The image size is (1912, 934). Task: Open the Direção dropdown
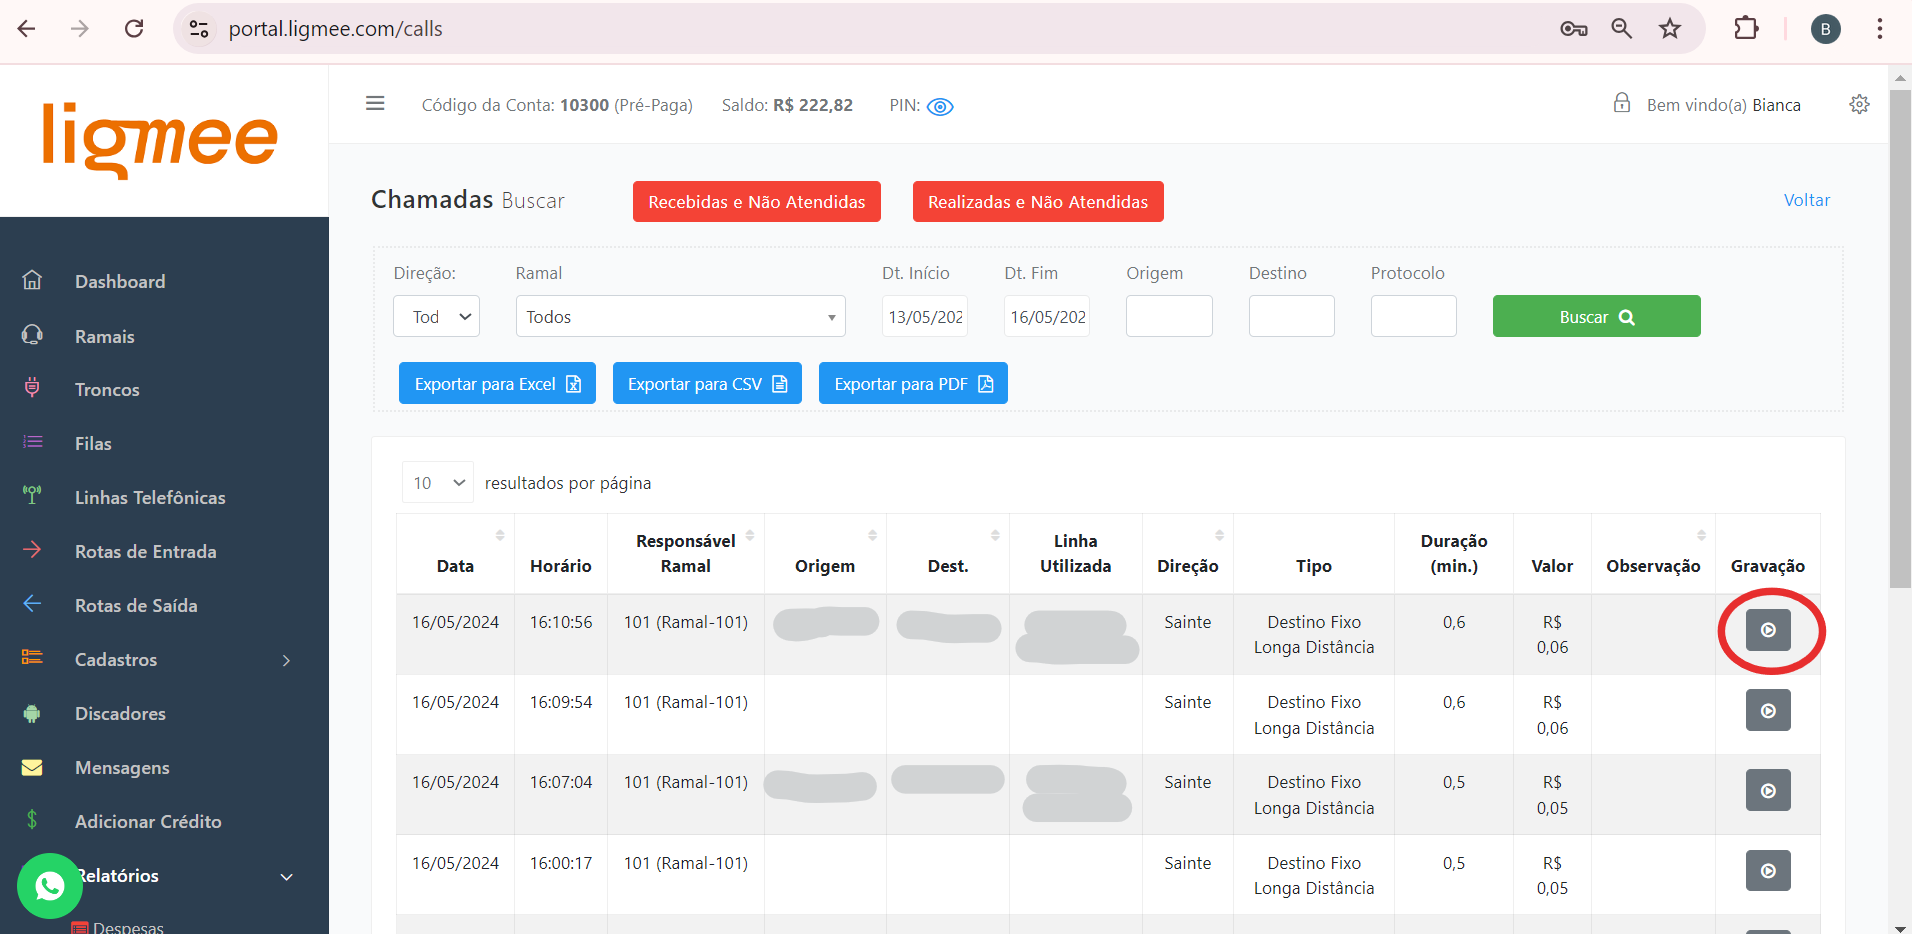[x=436, y=317]
